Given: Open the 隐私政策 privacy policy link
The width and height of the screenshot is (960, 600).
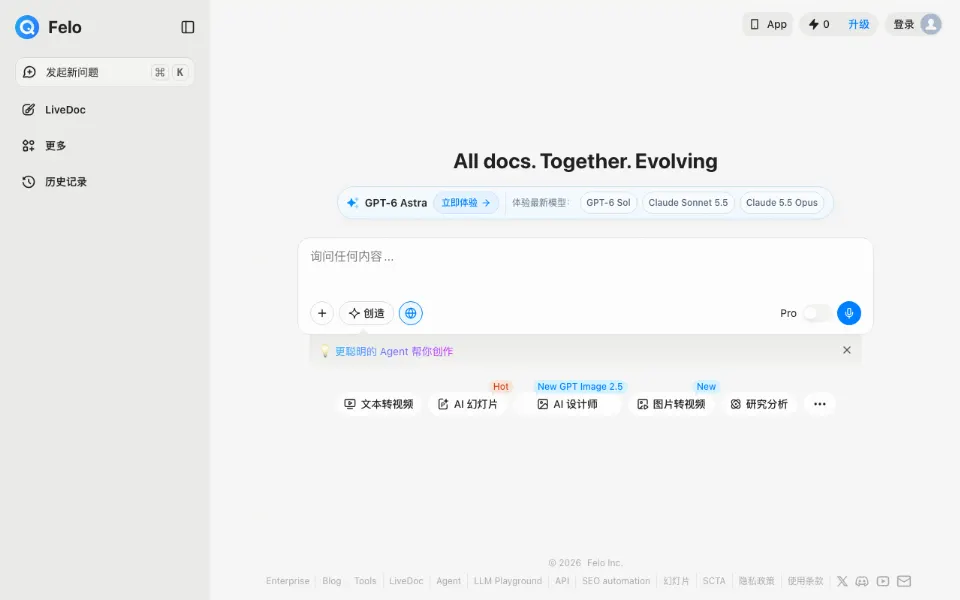Looking at the screenshot, I should pos(756,581).
